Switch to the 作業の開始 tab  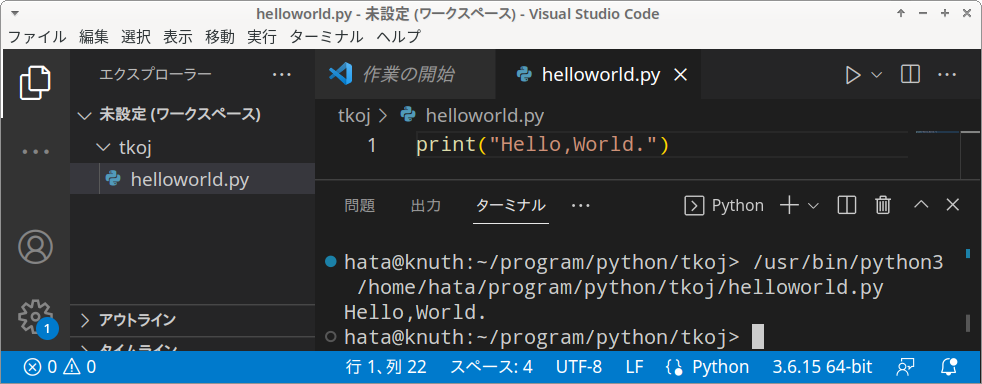coord(405,75)
